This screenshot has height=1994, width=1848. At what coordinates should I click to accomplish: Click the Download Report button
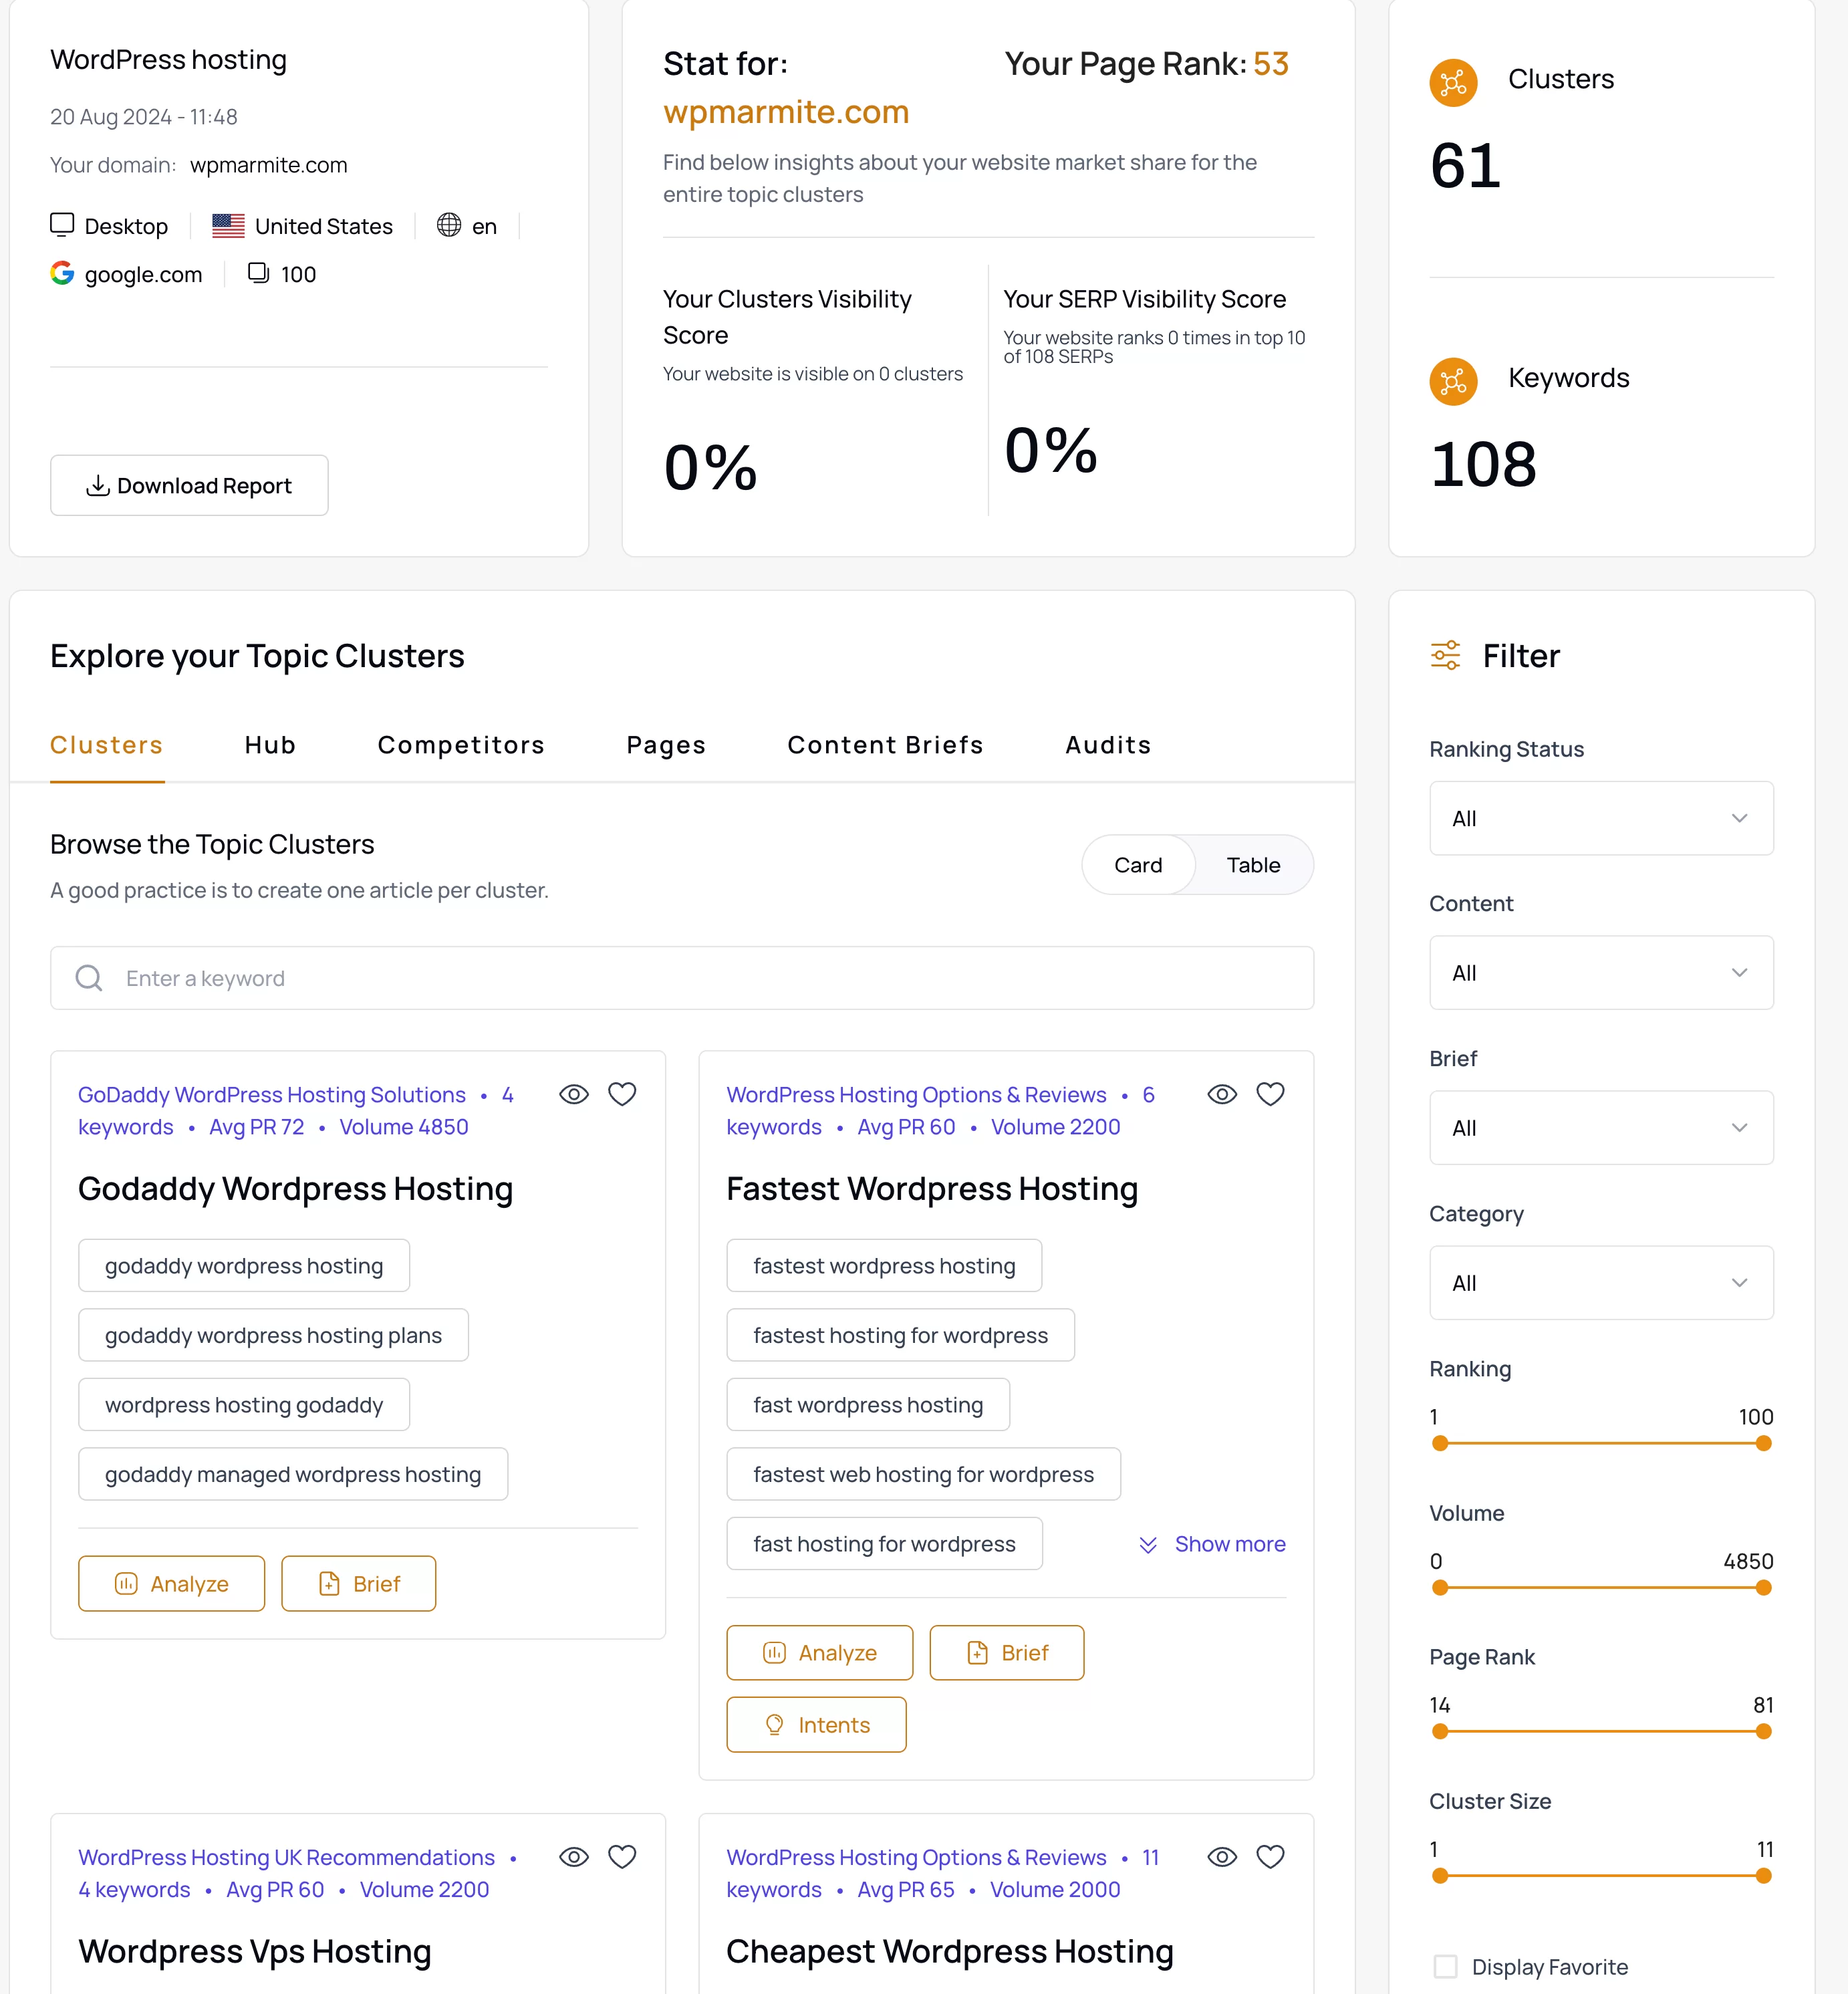188,485
